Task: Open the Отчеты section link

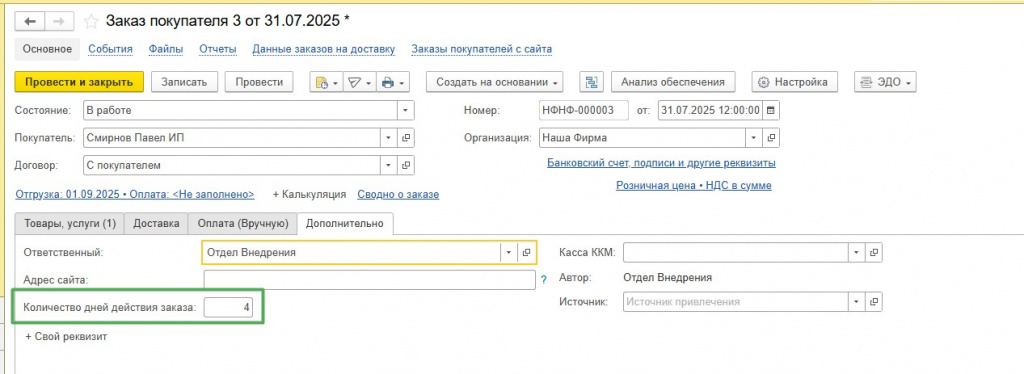Action: [x=217, y=49]
